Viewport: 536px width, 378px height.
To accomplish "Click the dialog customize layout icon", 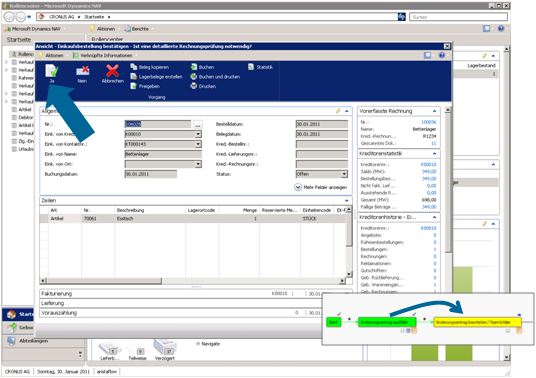I will (428, 55).
